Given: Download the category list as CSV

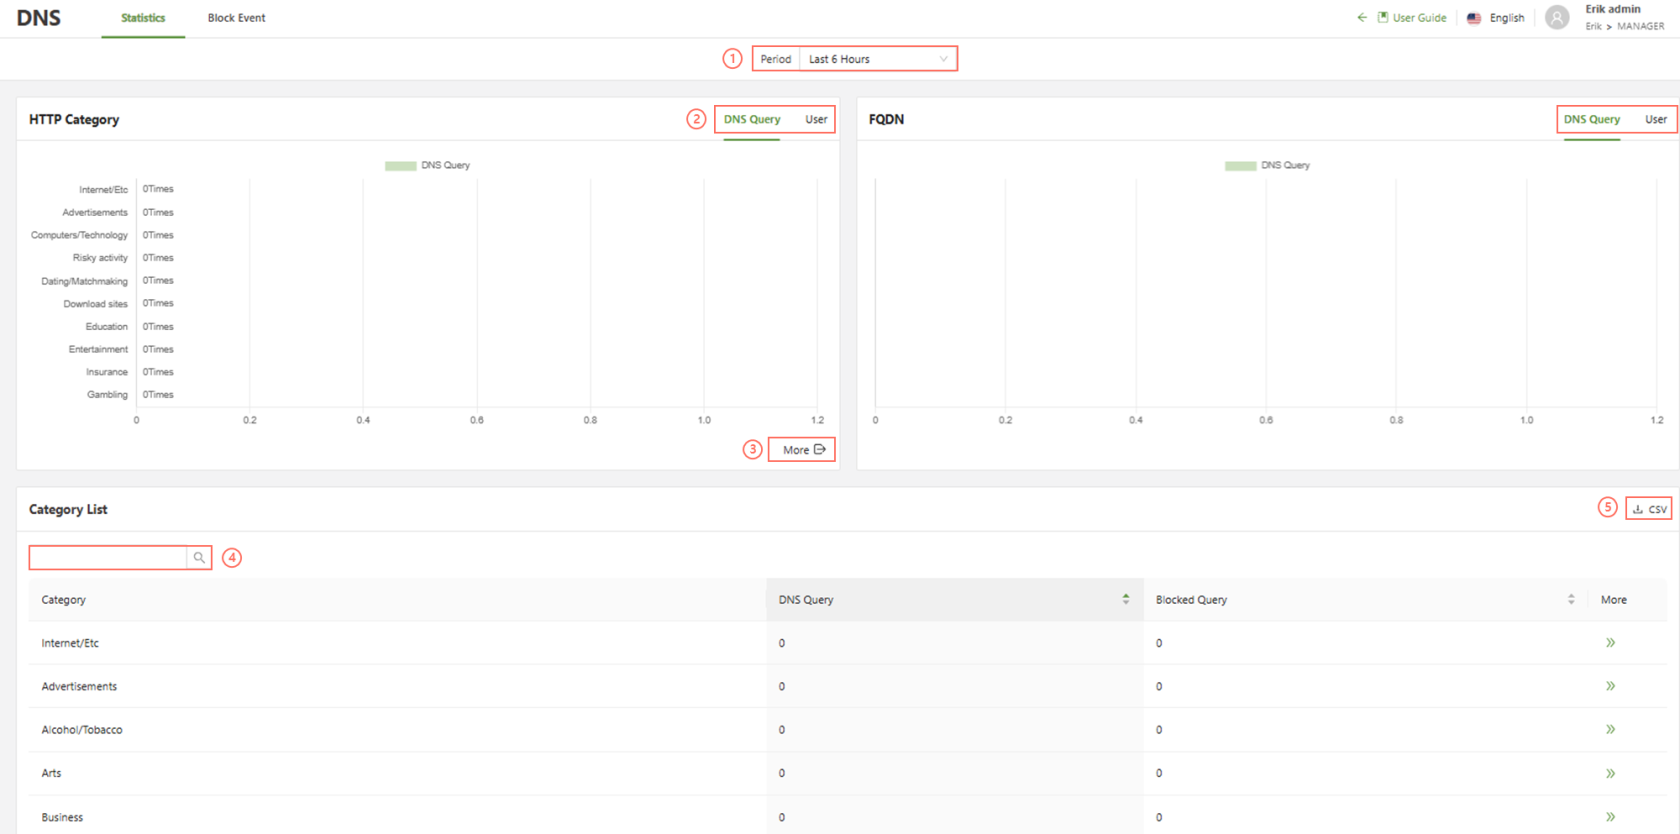Looking at the screenshot, I should [1649, 509].
